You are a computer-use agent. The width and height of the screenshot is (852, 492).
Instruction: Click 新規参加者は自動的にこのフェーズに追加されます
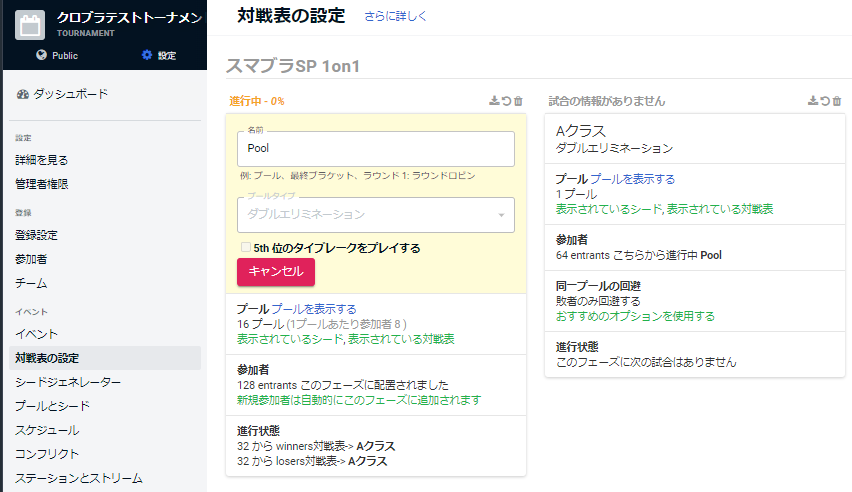359,400
